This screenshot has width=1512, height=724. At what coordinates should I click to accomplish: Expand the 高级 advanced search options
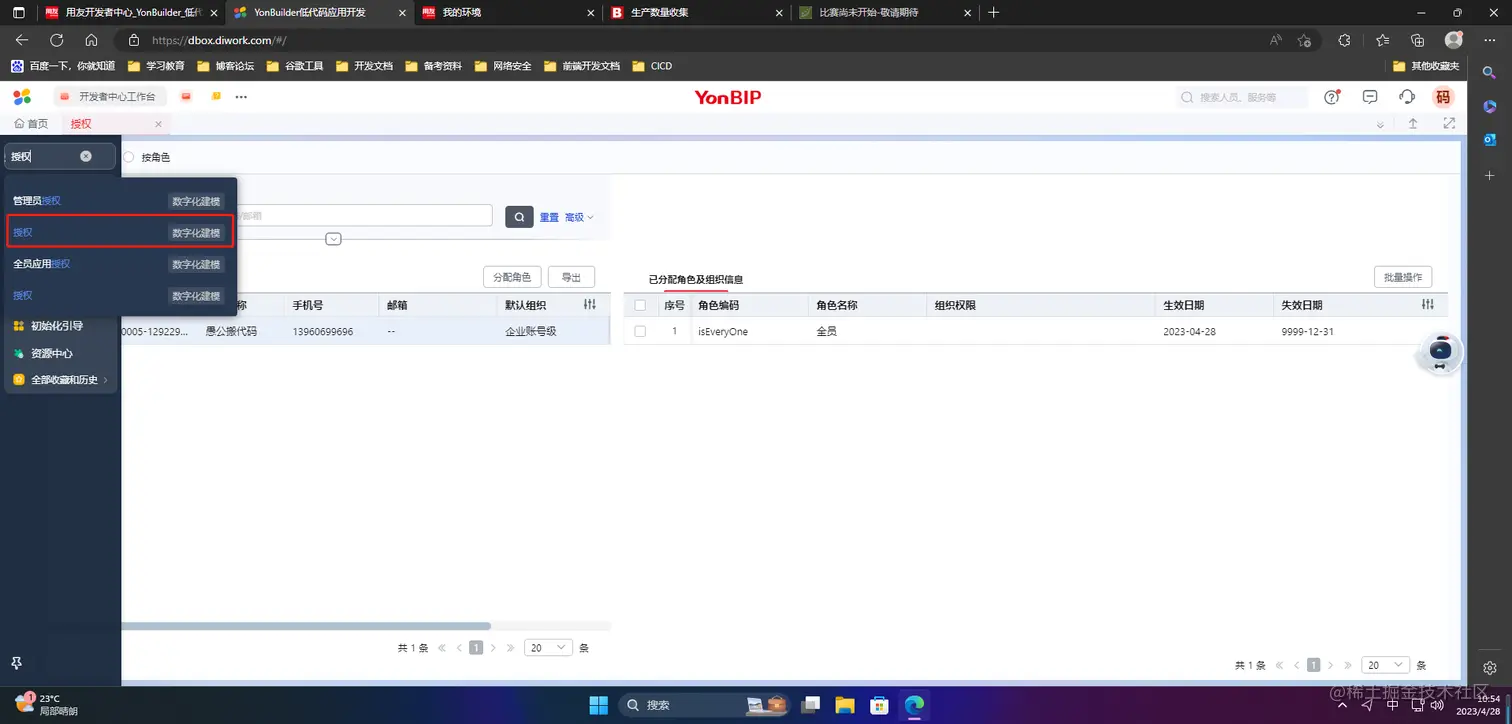pos(574,216)
